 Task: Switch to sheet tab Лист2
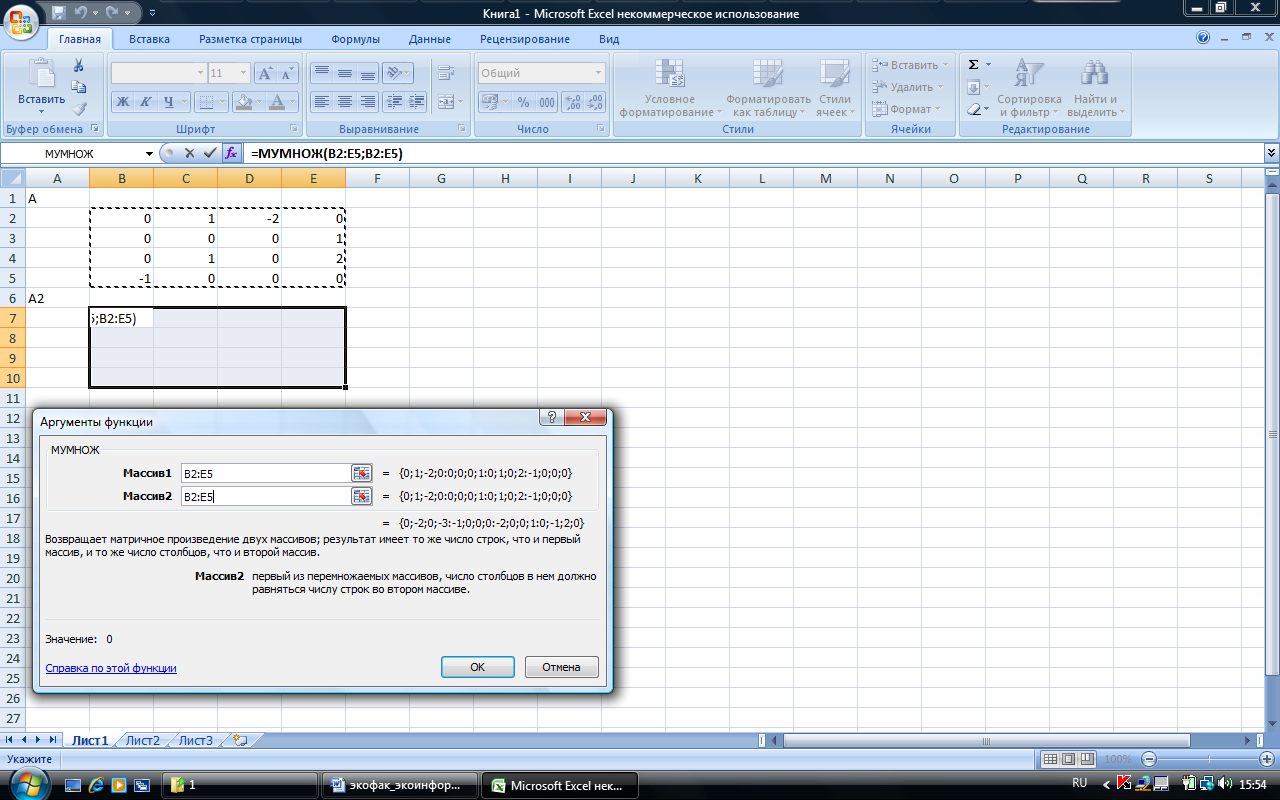[143, 741]
